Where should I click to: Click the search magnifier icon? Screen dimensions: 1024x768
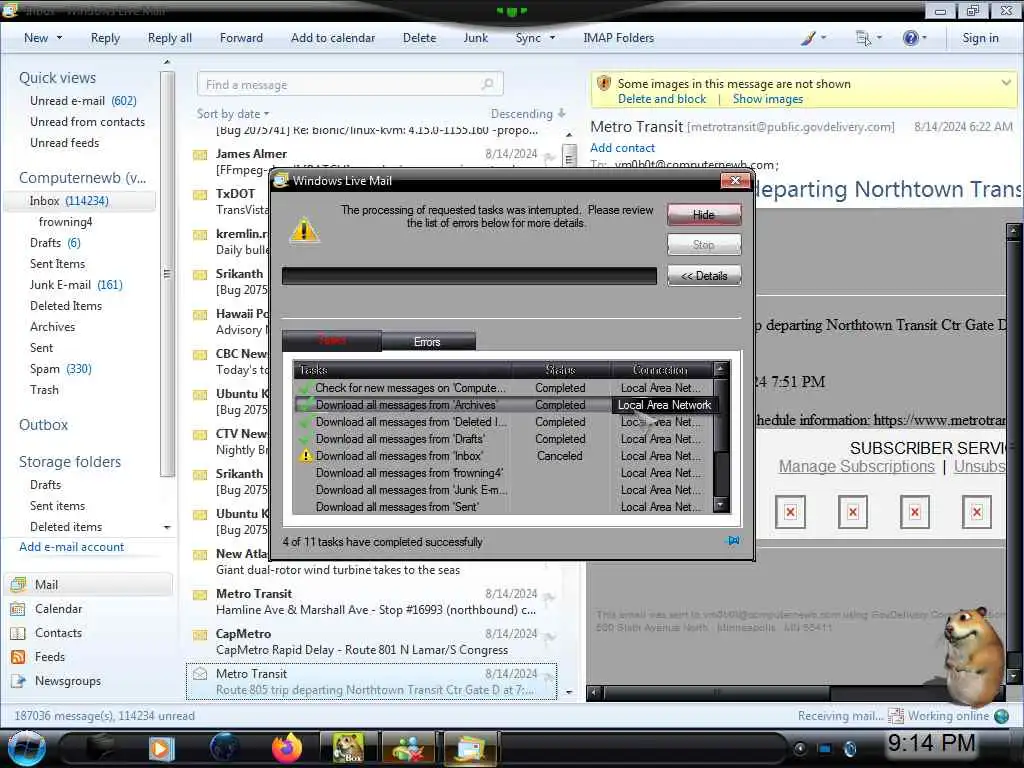488,84
